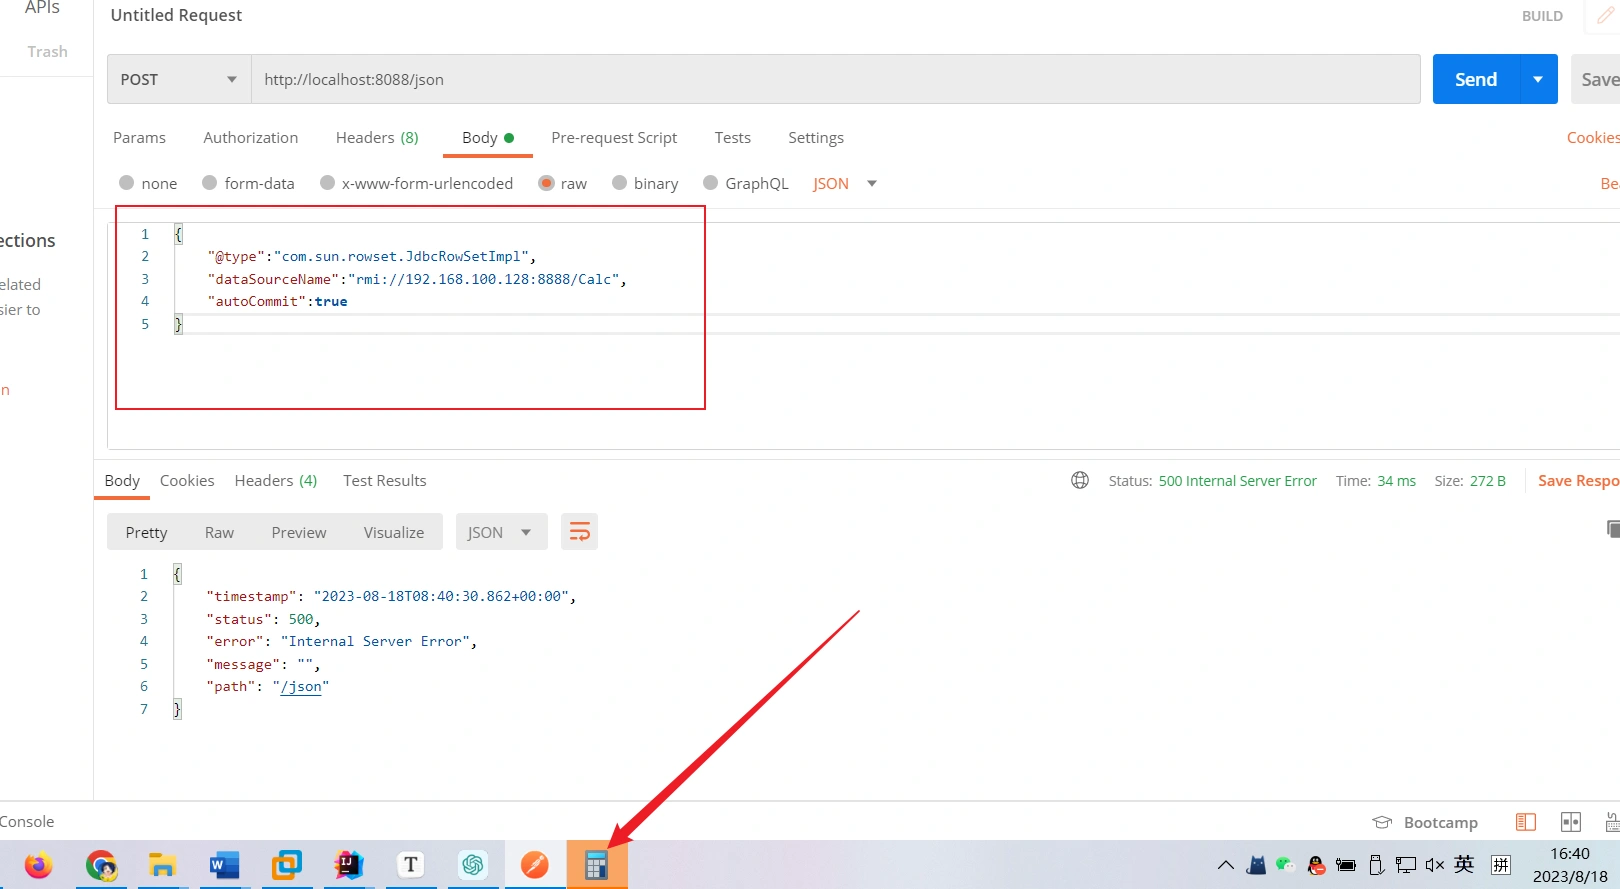
Task: Click the /json path link in response
Action: click(x=301, y=687)
